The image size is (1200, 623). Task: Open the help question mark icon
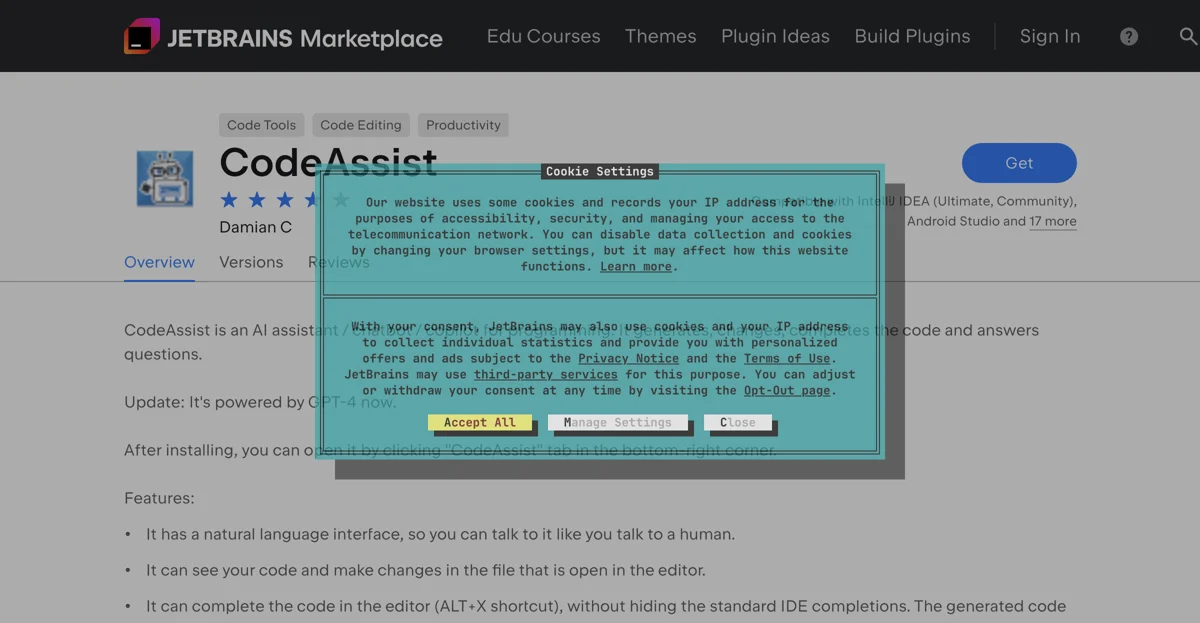pyautogui.click(x=1129, y=37)
